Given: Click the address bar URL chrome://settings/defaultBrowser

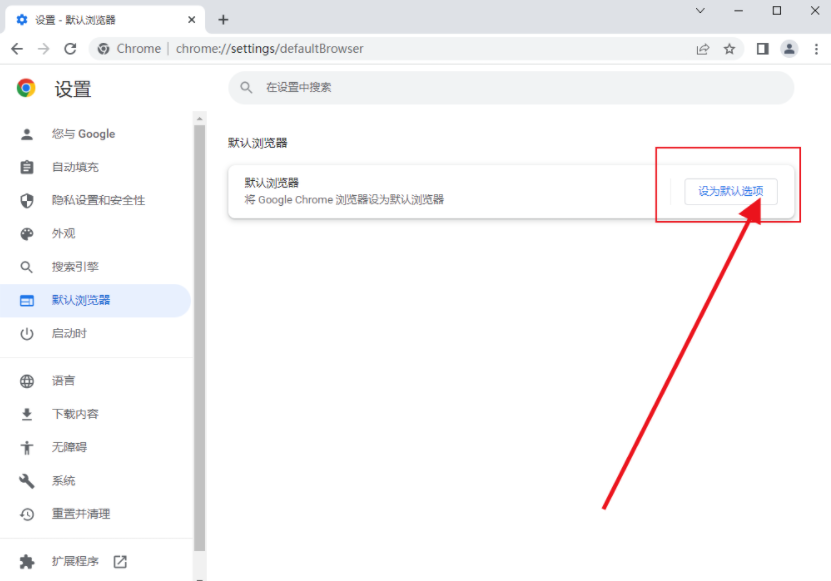Looking at the screenshot, I should (x=270, y=49).
